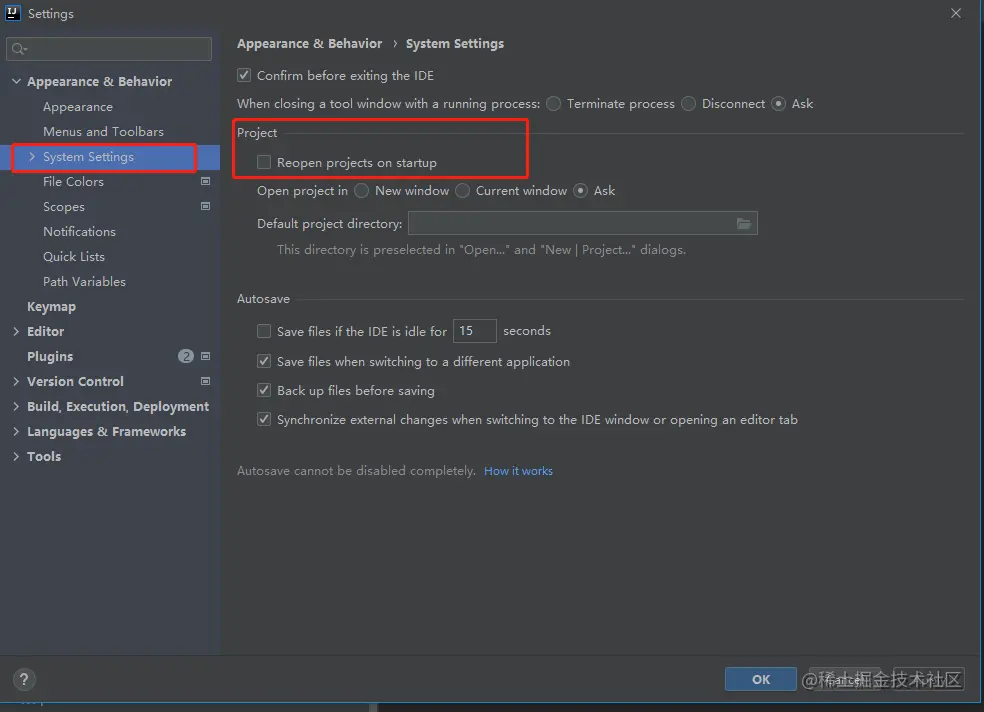Select Current window radio button
This screenshot has height=712, width=984.
[x=463, y=191]
